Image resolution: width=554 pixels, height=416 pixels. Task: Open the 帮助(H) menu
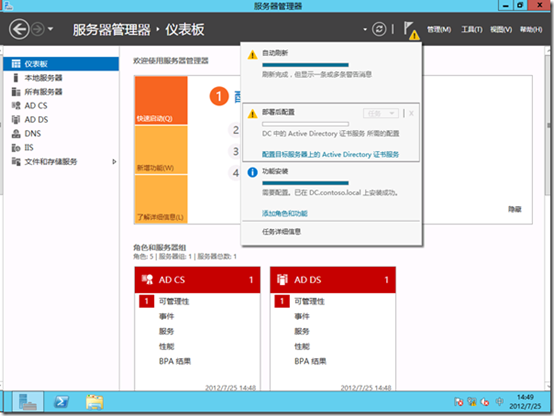[x=531, y=29]
